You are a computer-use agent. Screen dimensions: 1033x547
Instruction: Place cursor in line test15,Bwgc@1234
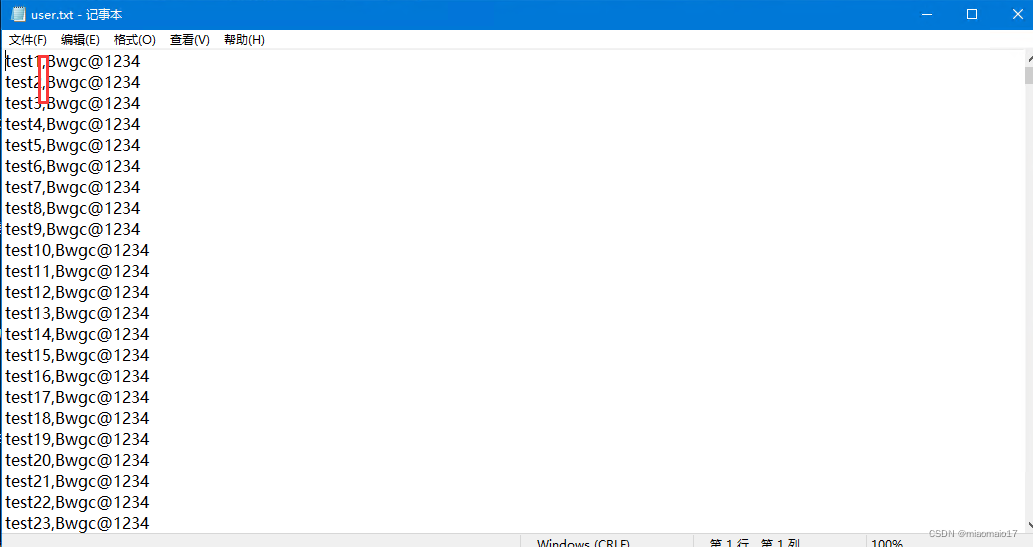[77, 356]
